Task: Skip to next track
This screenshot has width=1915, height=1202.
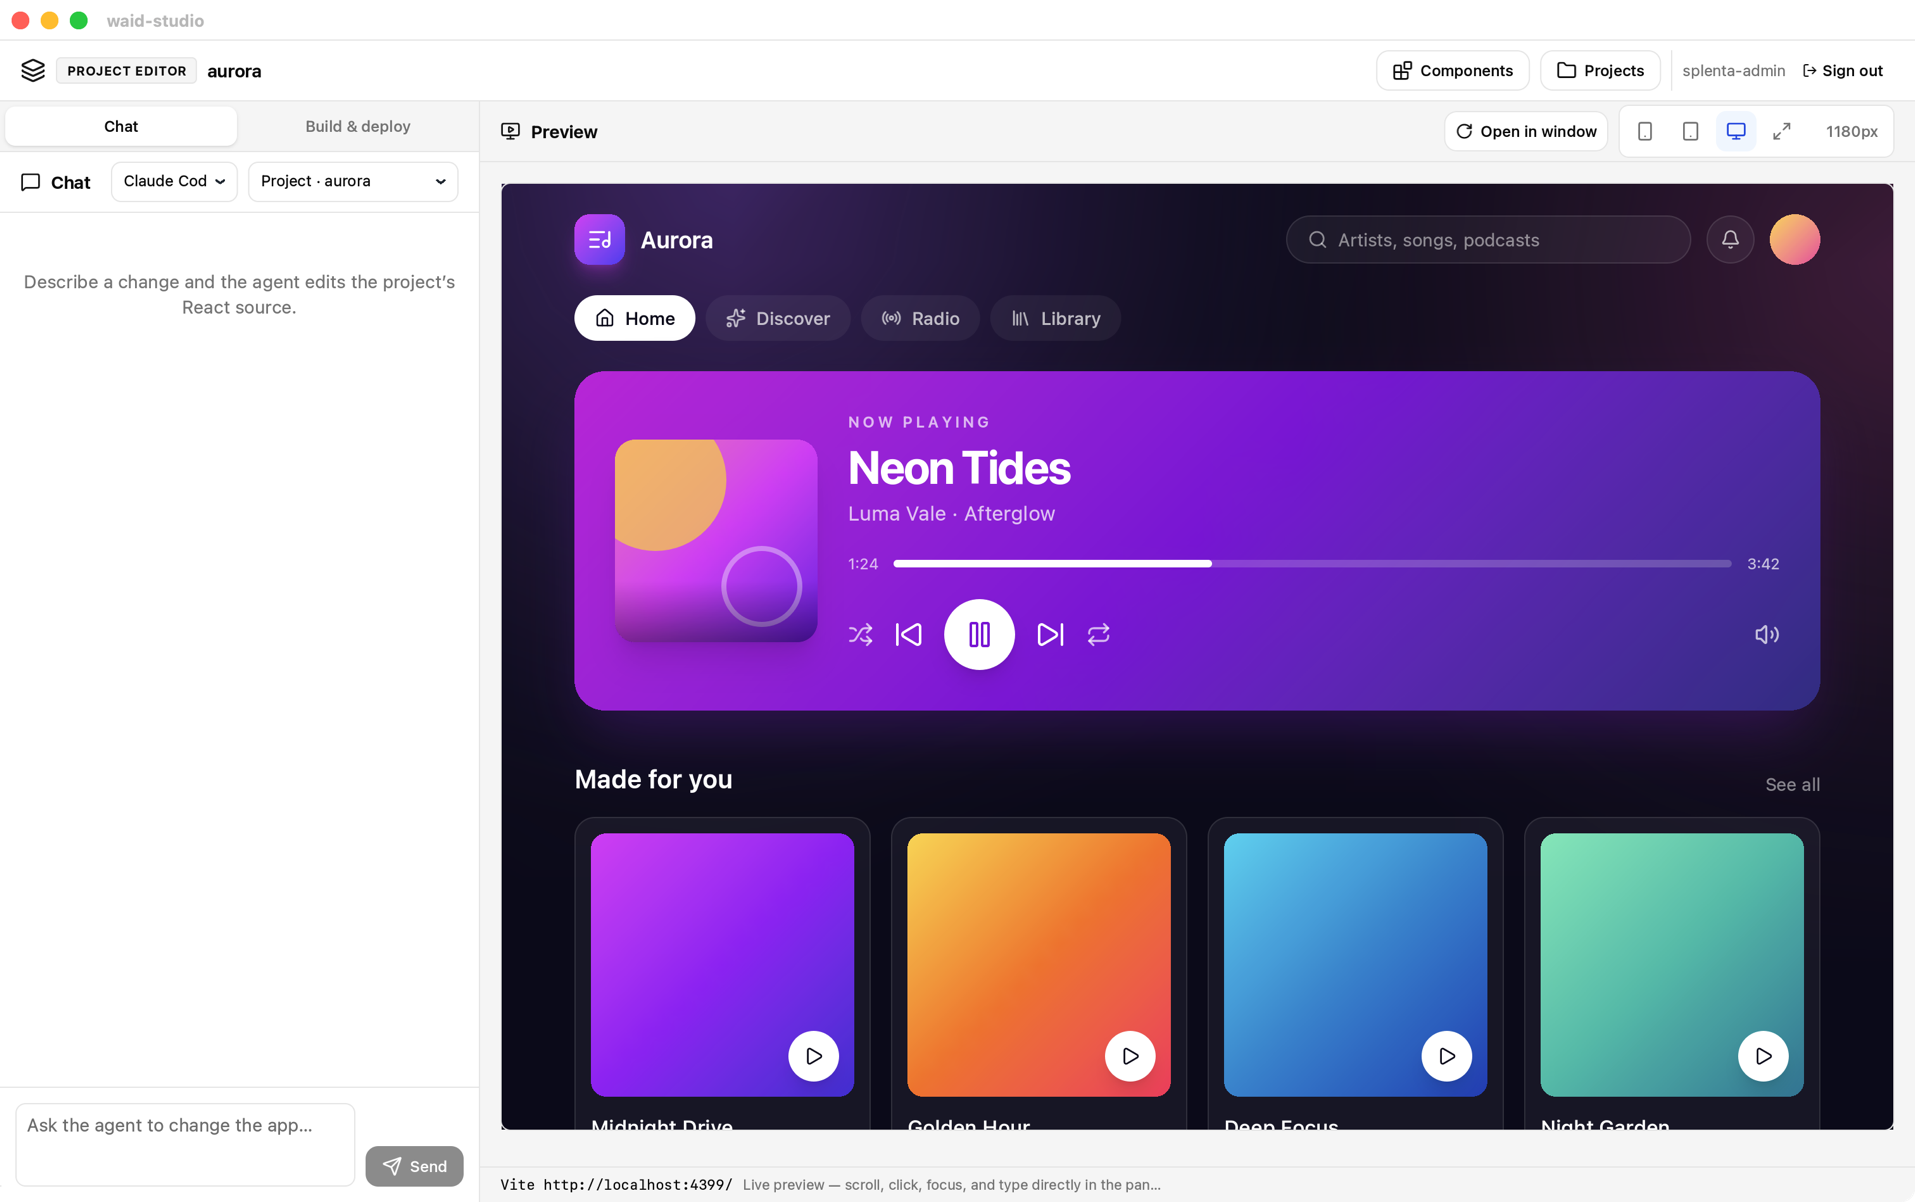Action: 1050,635
